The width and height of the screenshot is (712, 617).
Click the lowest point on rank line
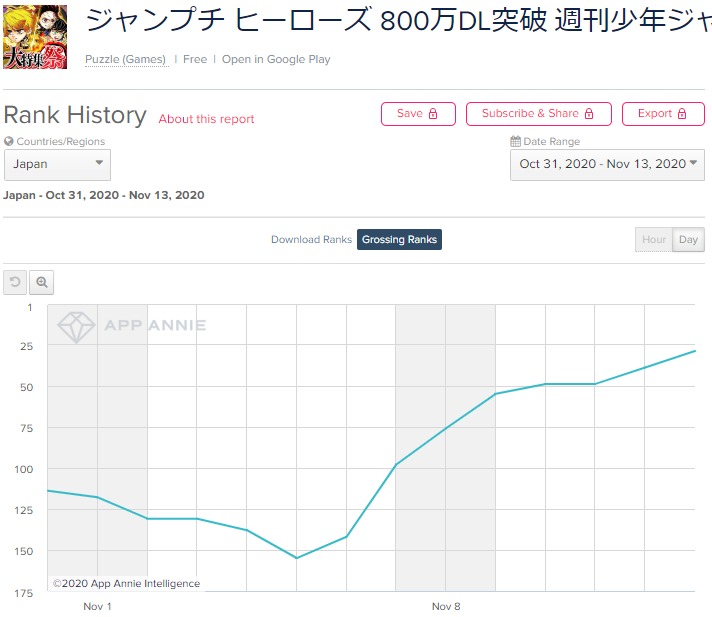click(x=297, y=558)
